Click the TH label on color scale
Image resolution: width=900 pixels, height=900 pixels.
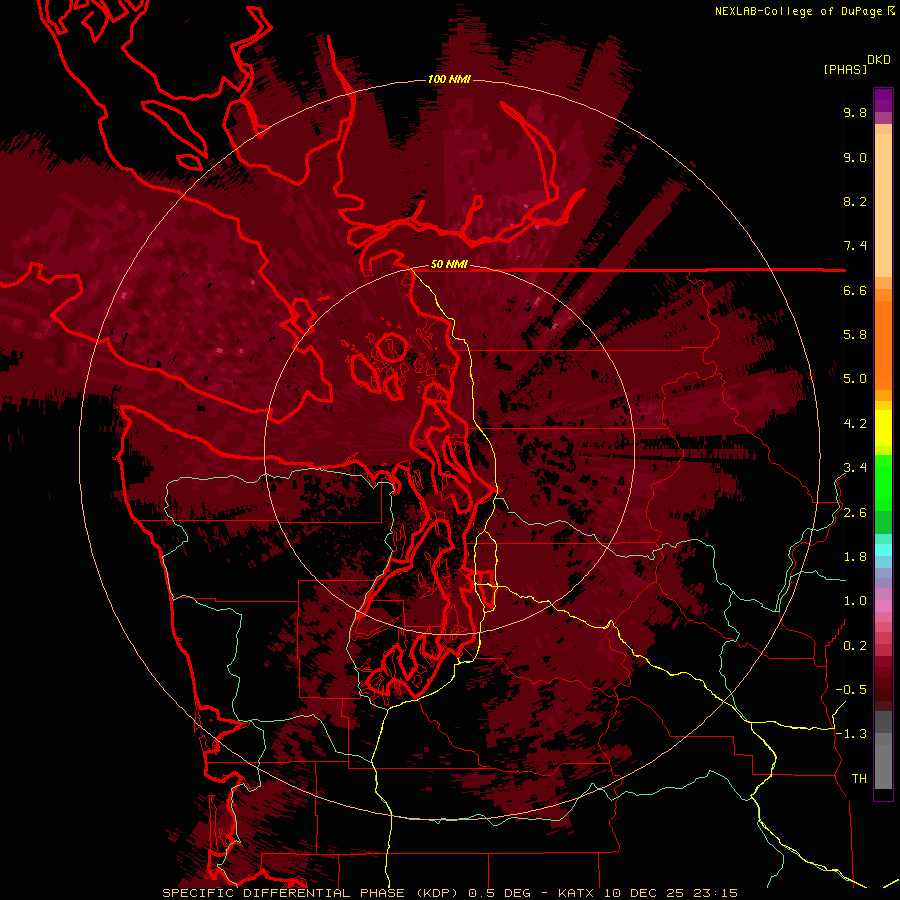859,779
